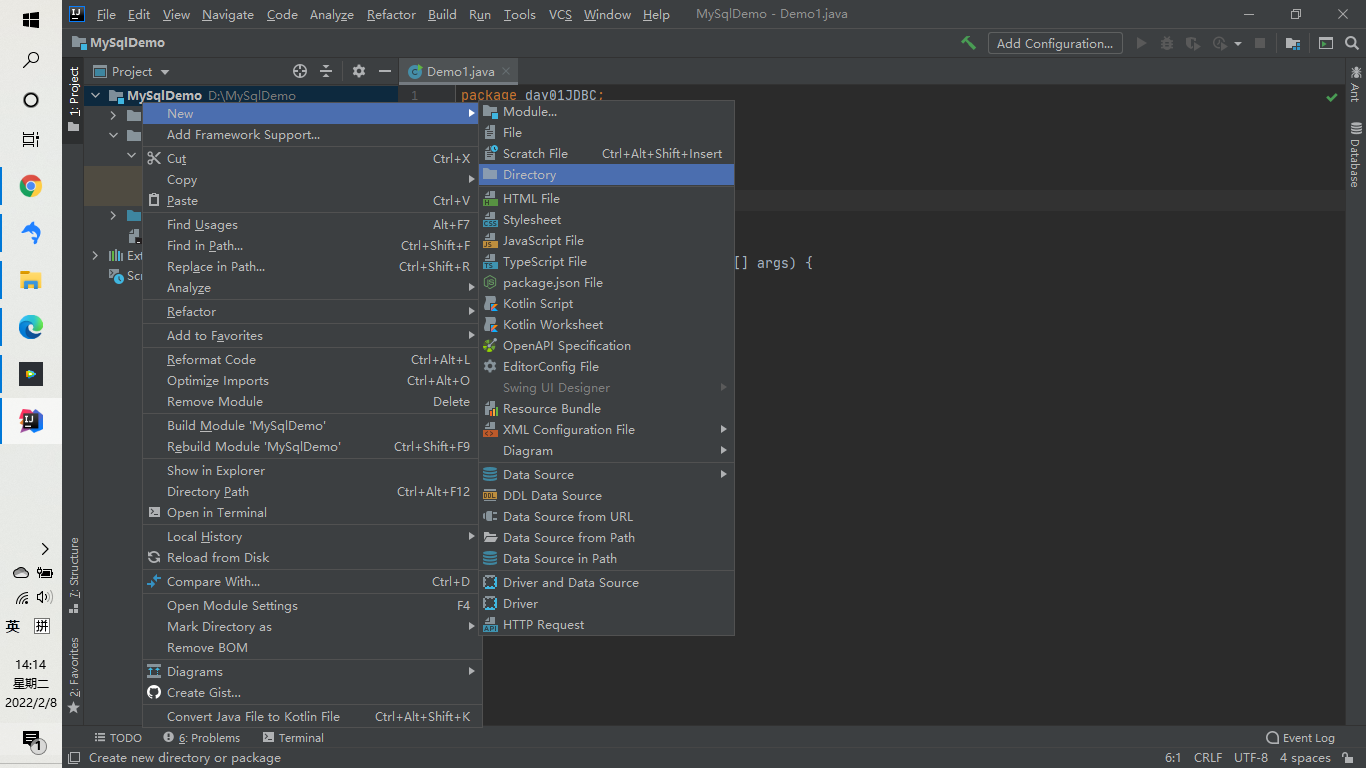This screenshot has height=768, width=1366.
Task: Click the Debug bug icon in toolbar
Action: pyautogui.click(x=1167, y=43)
